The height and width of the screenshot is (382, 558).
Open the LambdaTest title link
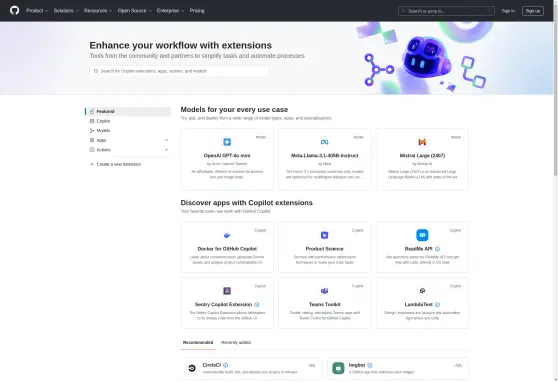418,304
